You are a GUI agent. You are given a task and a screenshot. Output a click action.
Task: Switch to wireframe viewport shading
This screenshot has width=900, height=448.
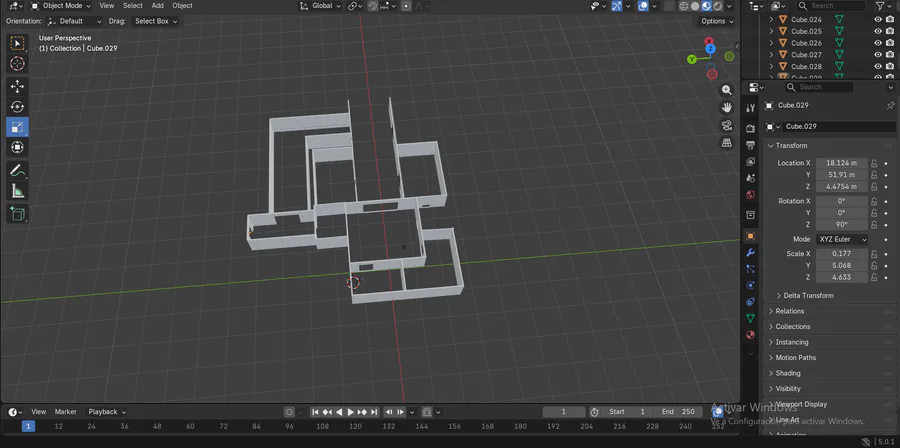(684, 6)
